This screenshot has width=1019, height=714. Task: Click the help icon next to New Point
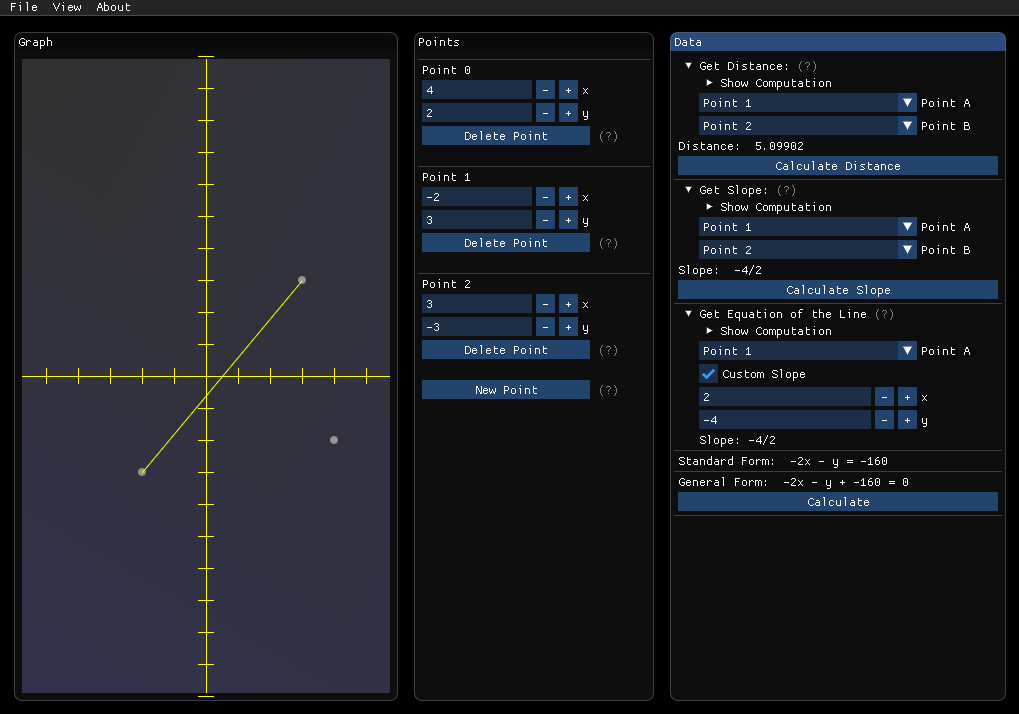tap(607, 389)
